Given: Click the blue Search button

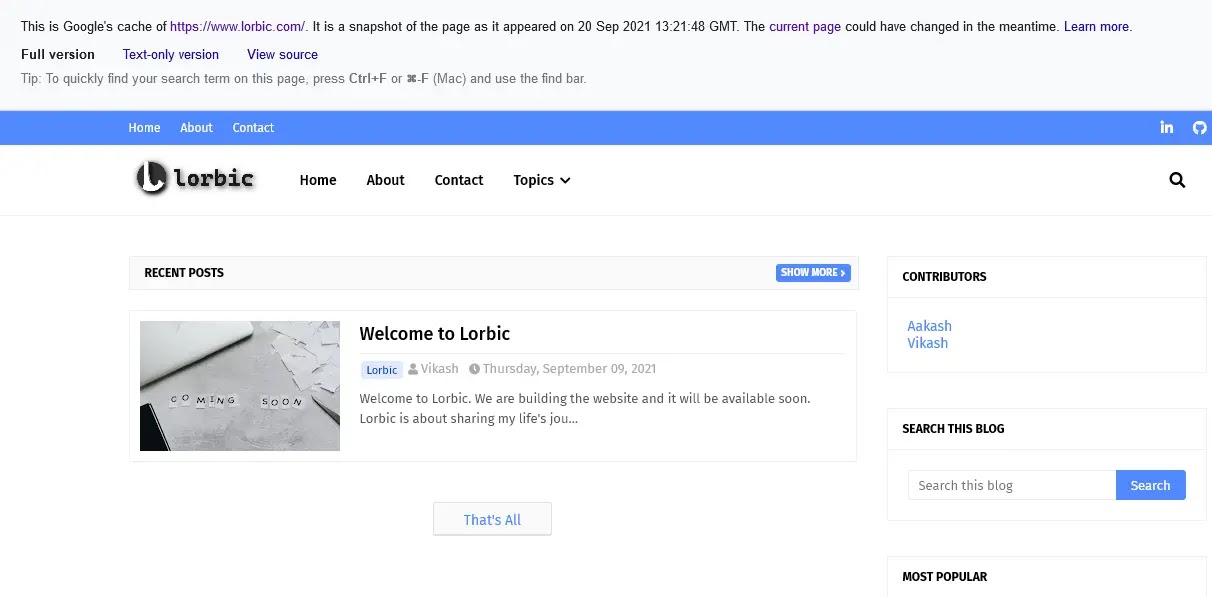Looking at the screenshot, I should click(1150, 485).
